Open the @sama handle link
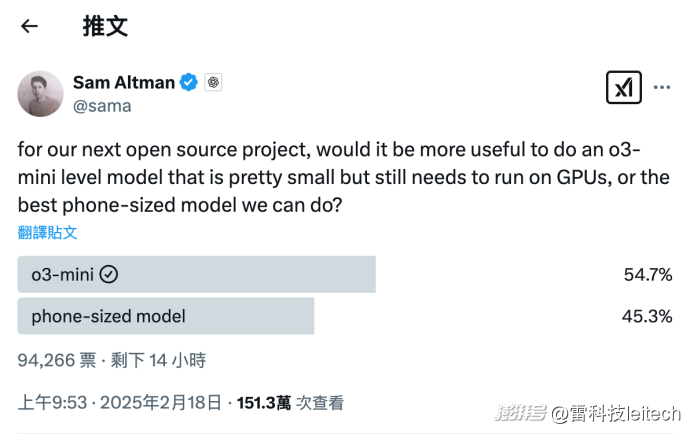 point(101,105)
